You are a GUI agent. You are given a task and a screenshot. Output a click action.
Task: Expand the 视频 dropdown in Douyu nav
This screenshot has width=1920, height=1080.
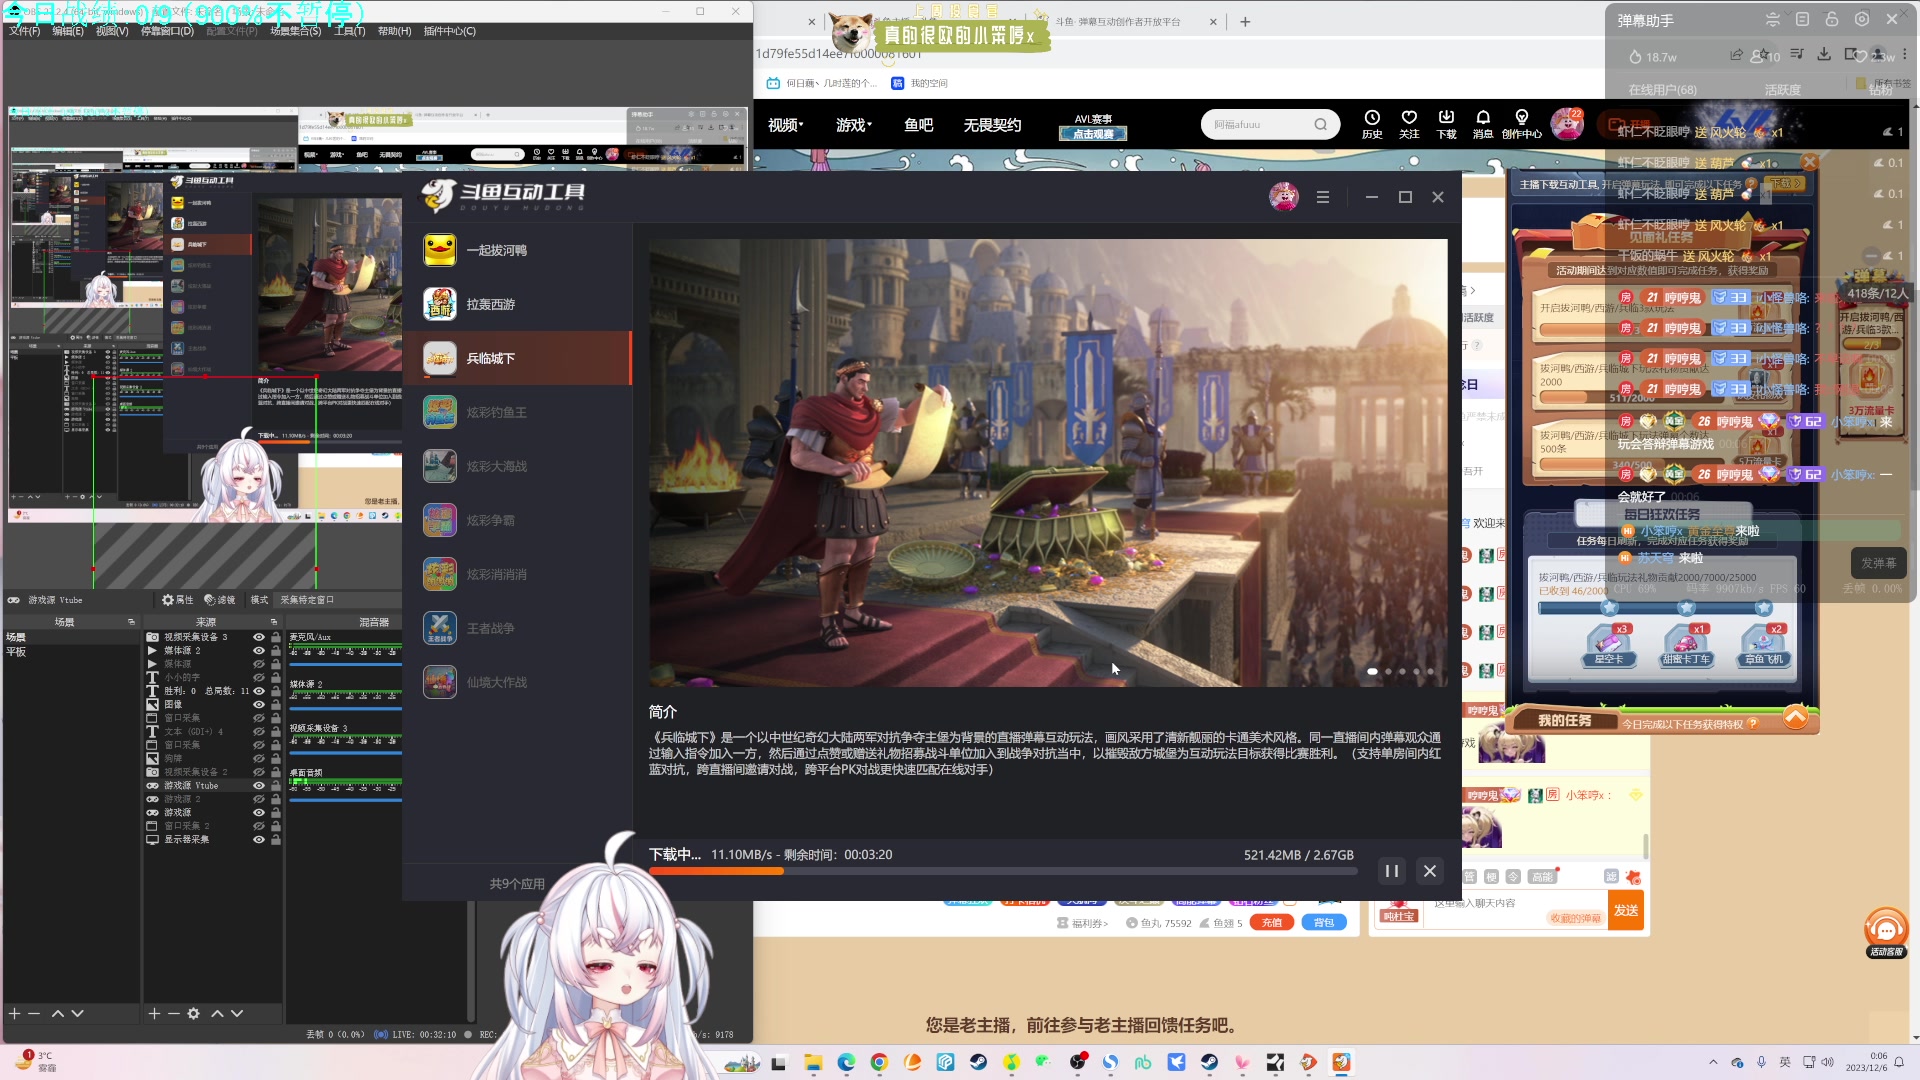pos(786,125)
